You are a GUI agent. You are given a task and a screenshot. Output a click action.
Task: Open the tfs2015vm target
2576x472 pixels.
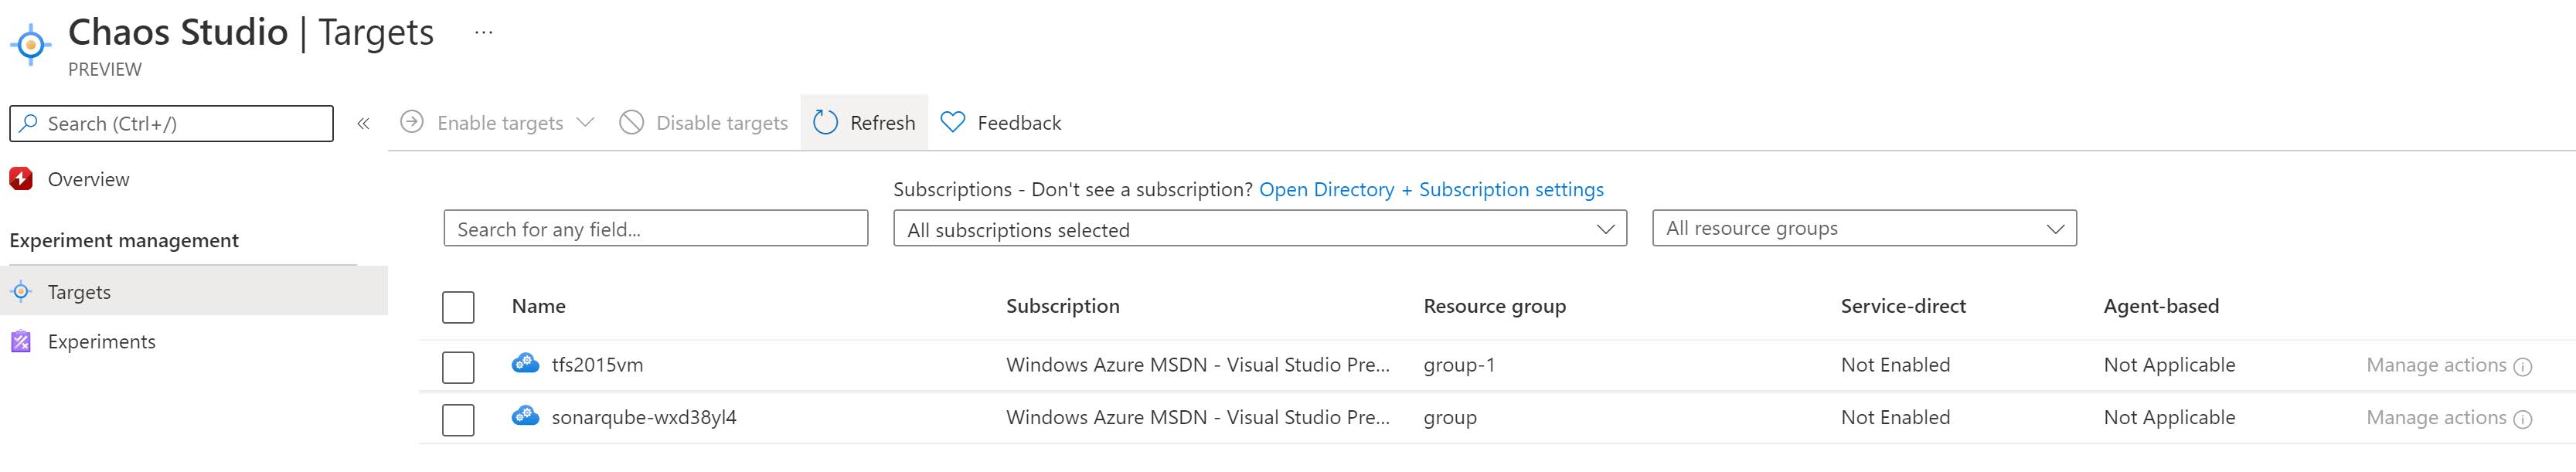coord(597,365)
